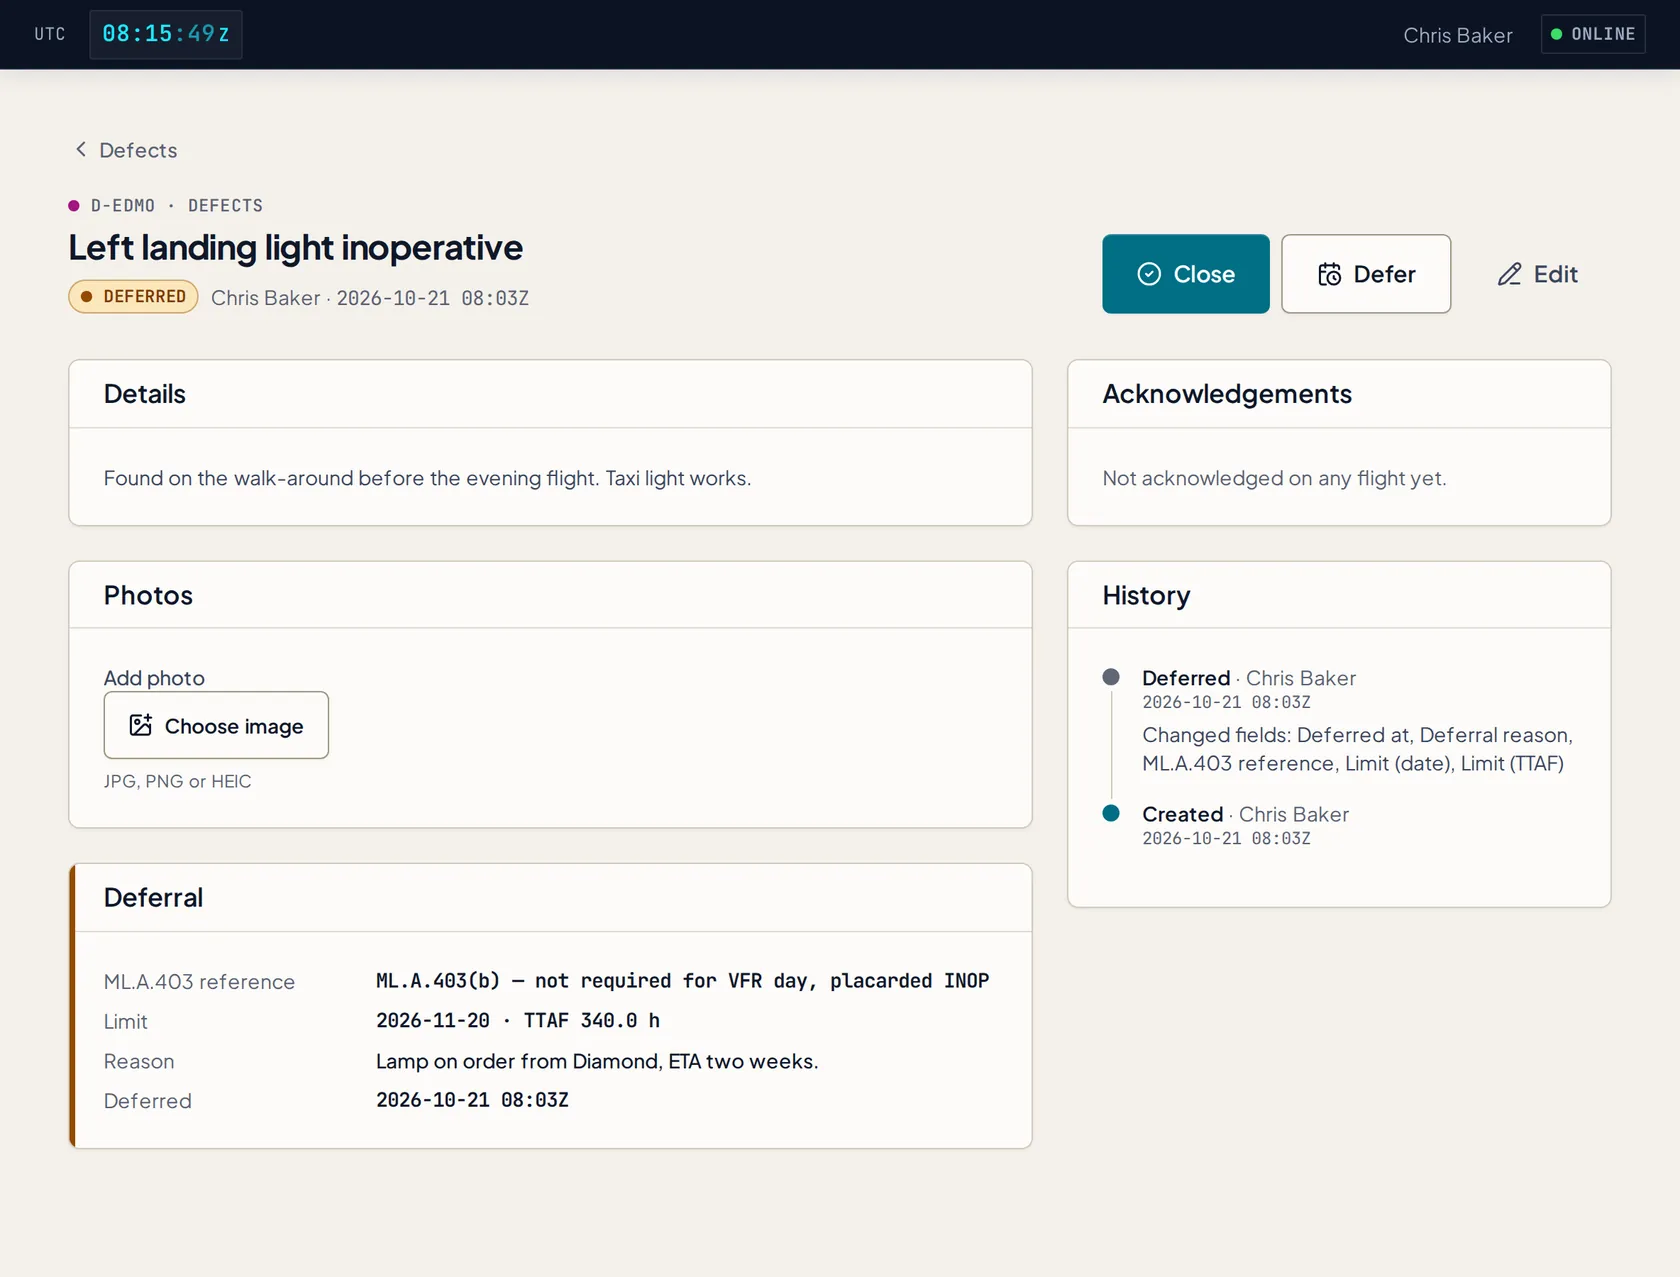Click the calendar-clock icon in Defer
1680x1277 pixels.
click(1329, 274)
